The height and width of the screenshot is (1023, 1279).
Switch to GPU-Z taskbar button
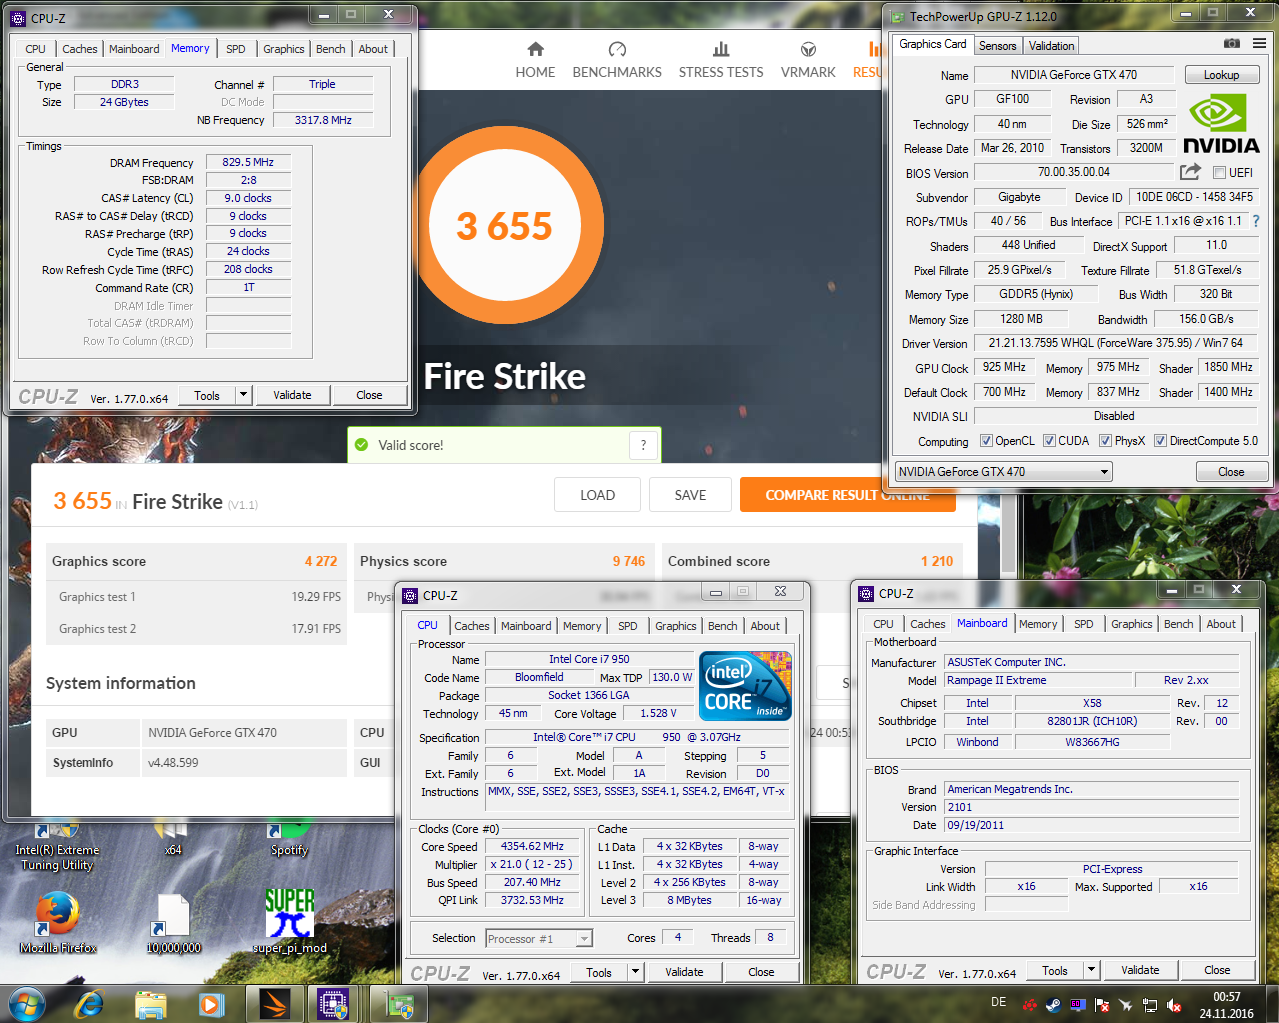tap(401, 1003)
